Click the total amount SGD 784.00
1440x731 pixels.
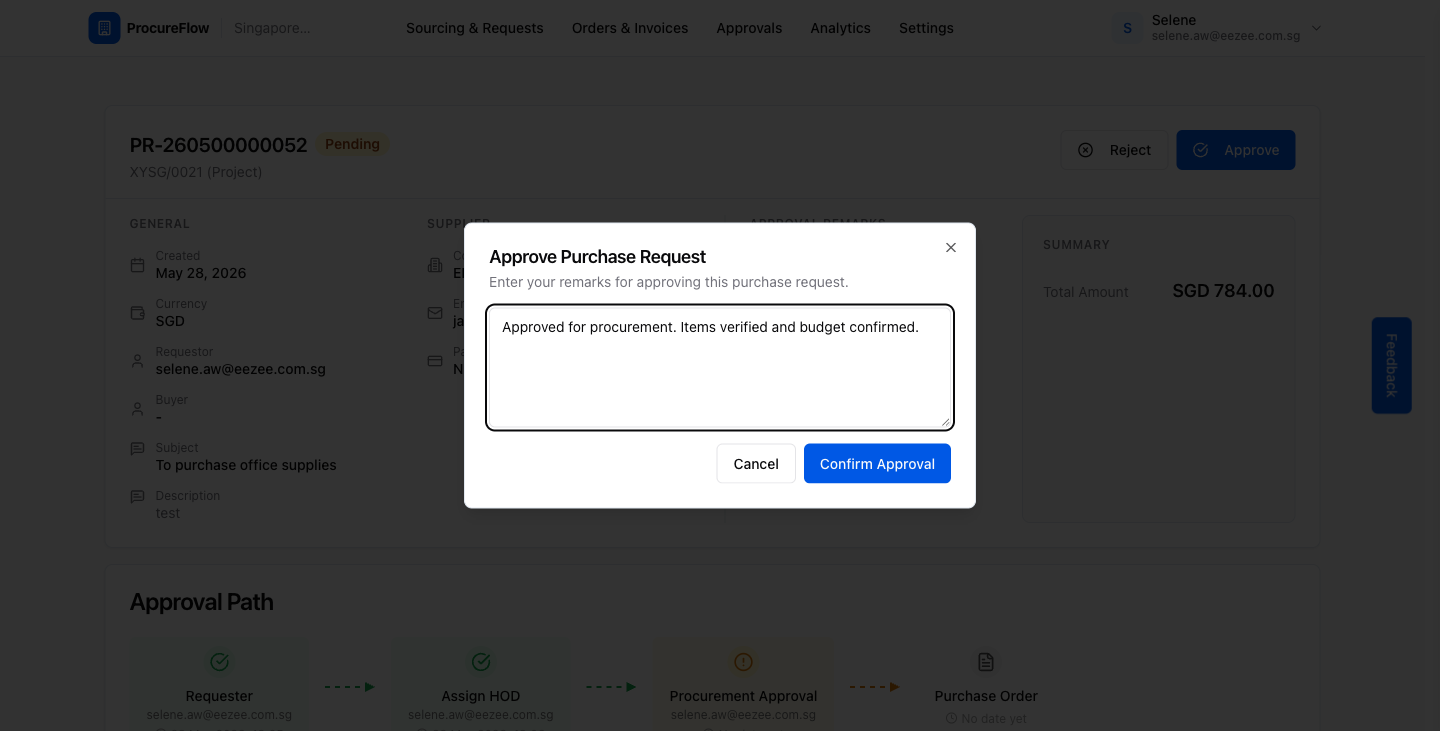click(1223, 291)
